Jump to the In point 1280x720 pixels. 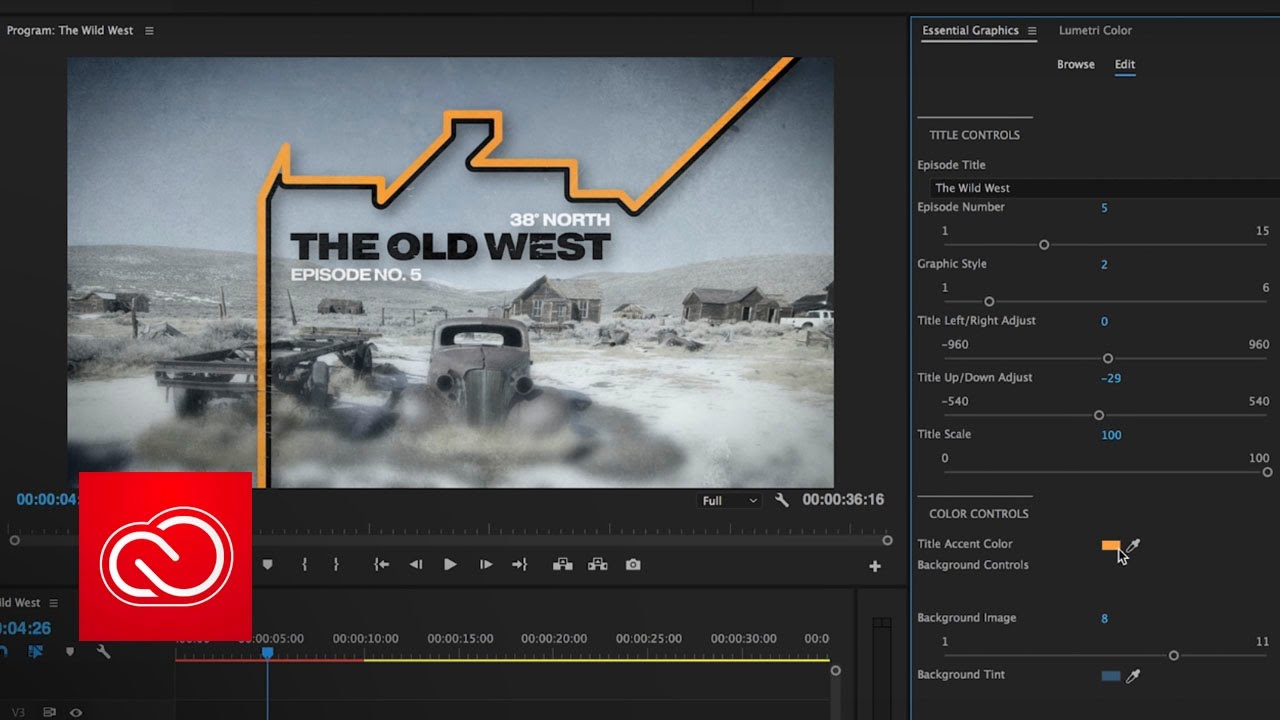coord(381,565)
